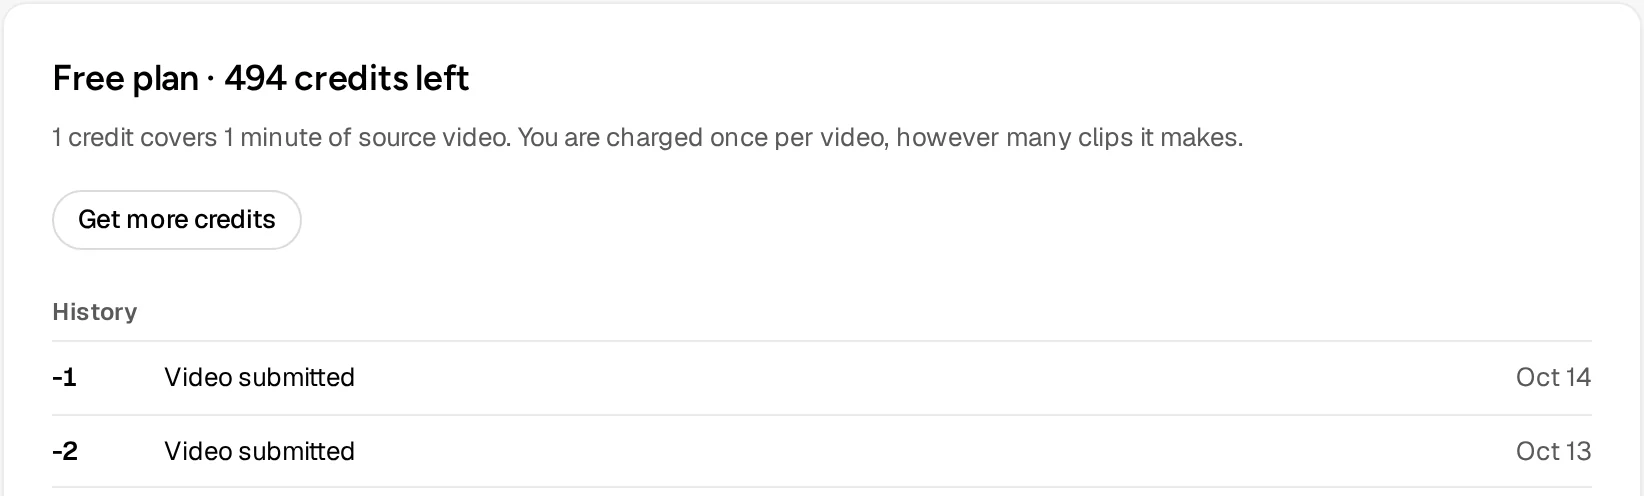Click the 494 credits left counter

tap(347, 78)
